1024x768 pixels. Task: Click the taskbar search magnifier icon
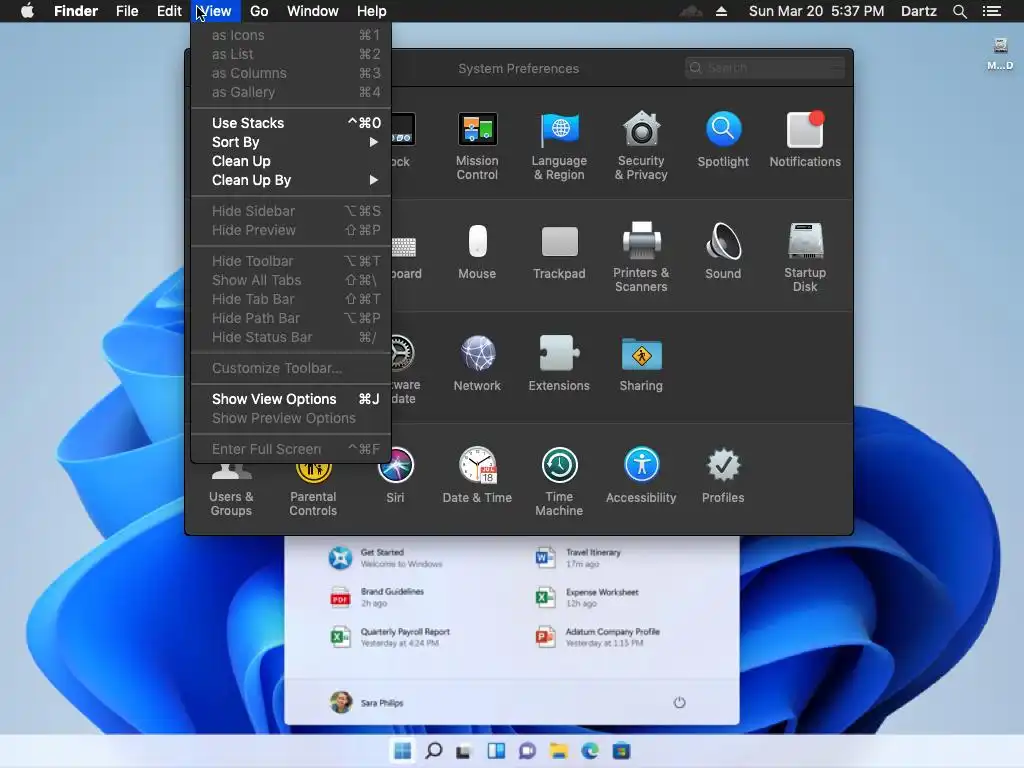[434, 751]
